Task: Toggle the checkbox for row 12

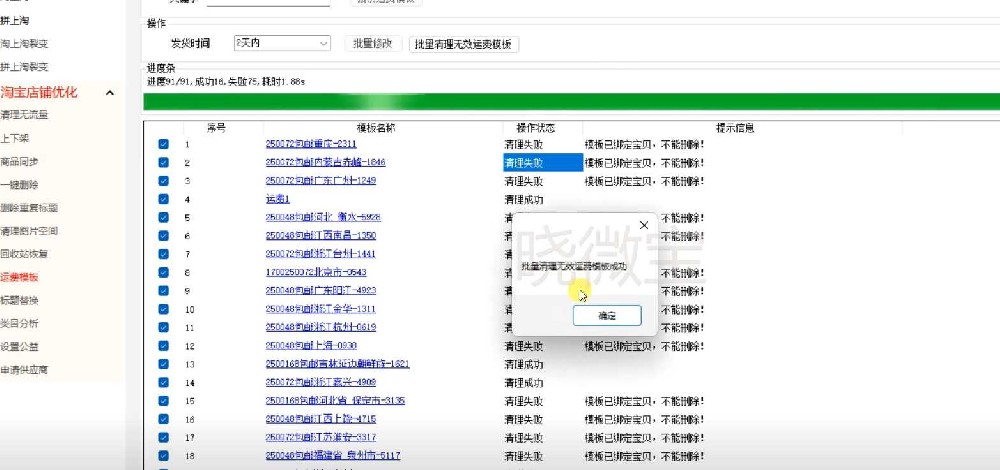Action: coord(163,346)
